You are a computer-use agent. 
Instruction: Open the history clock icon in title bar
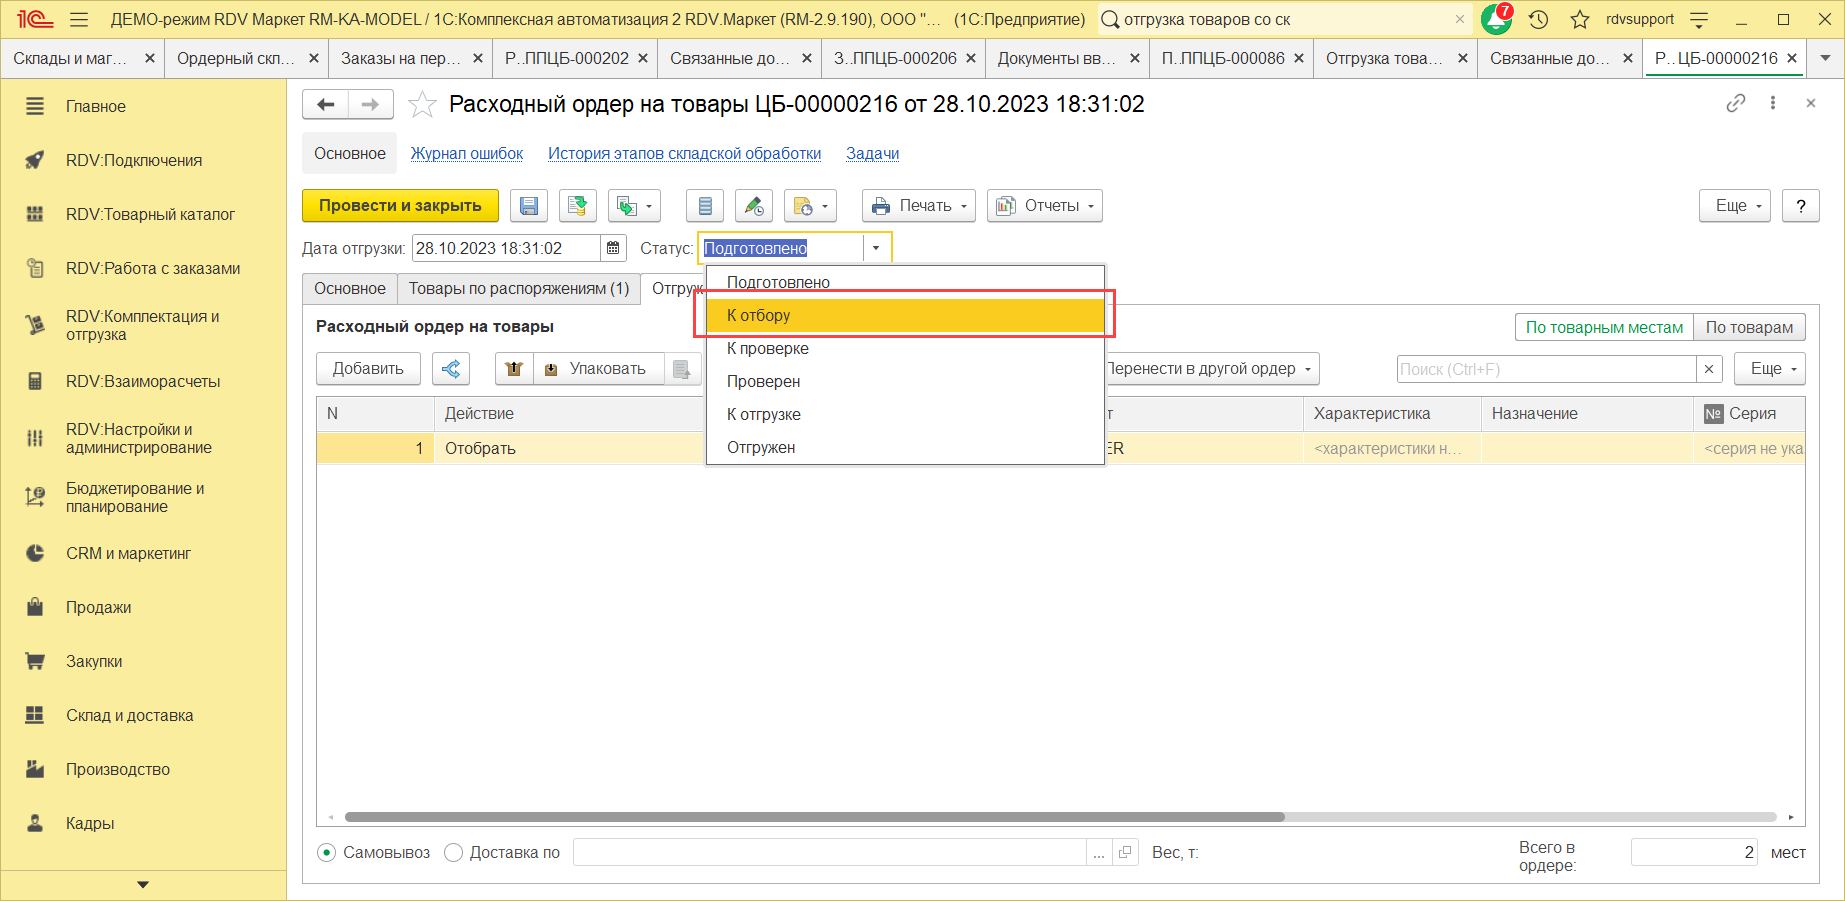coord(1539,19)
